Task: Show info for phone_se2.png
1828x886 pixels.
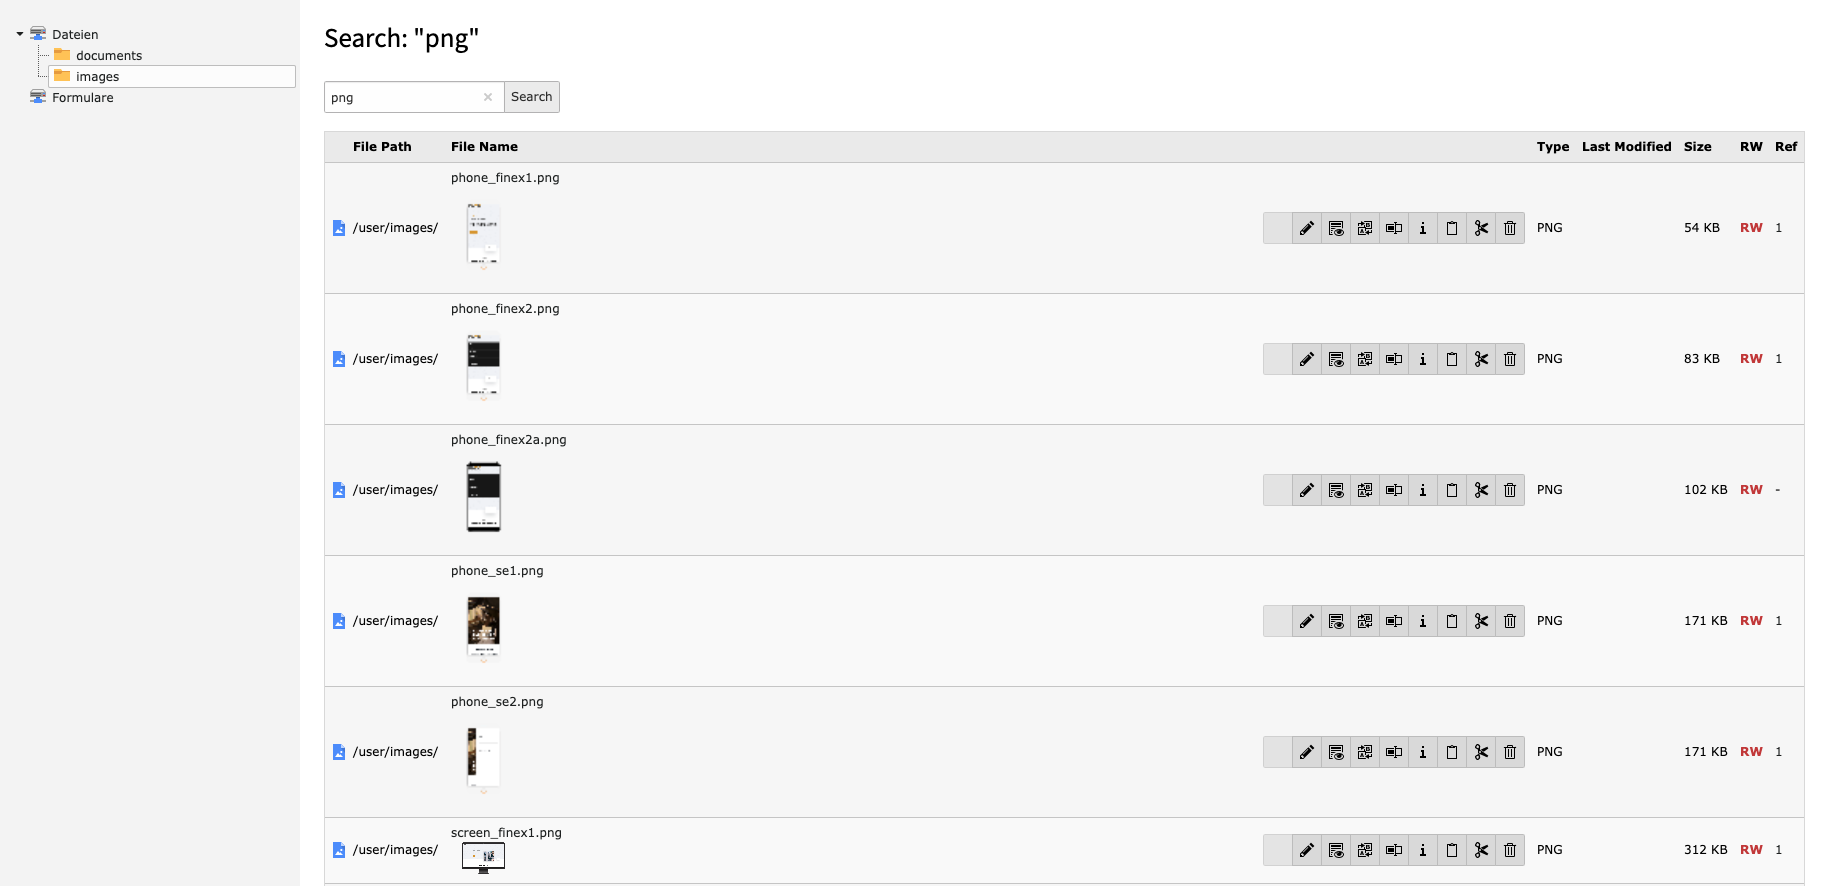Action: [x=1423, y=752]
